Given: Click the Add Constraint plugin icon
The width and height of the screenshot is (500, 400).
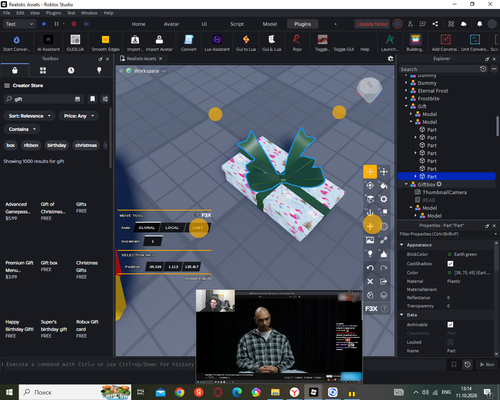Looking at the screenshot, I should (x=446, y=40).
